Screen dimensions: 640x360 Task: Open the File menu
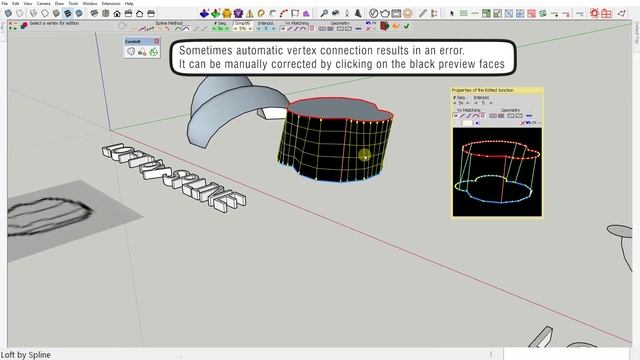coord(4,3)
